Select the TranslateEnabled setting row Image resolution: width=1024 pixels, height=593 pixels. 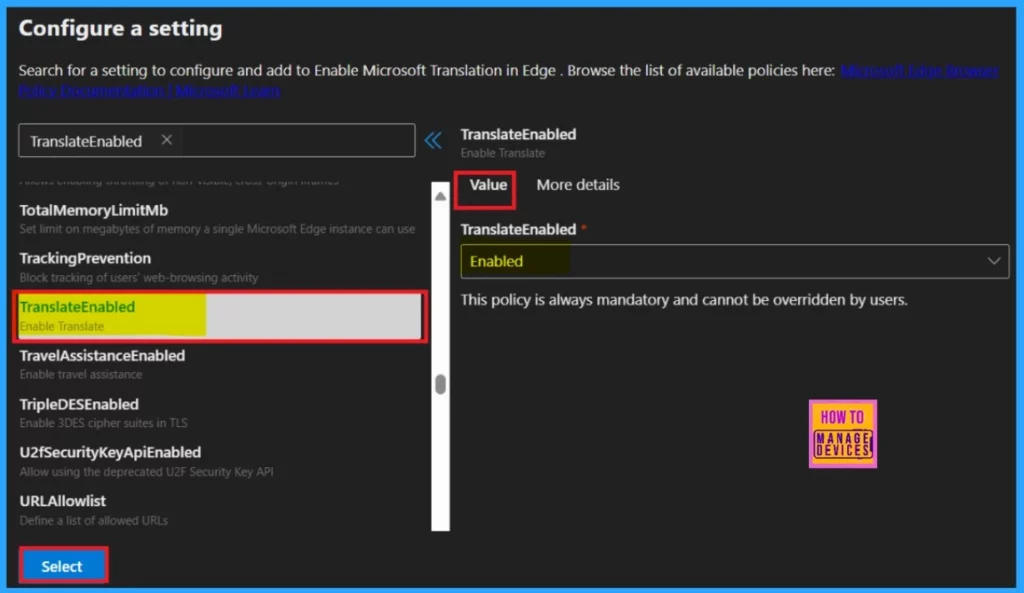click(219, 316)
